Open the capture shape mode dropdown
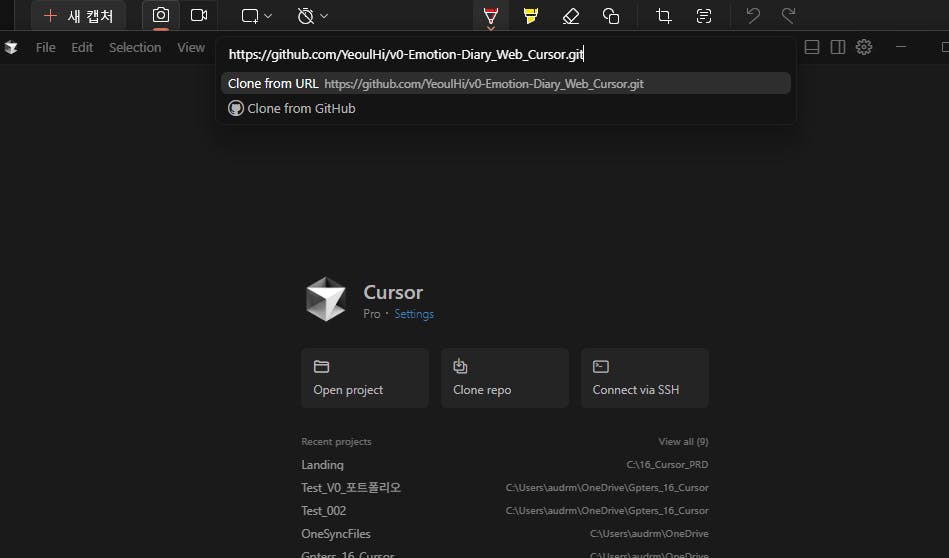Image resolution: width=949 pixels, height=558 pixels. pyautogui.click(x=256, y=16)
